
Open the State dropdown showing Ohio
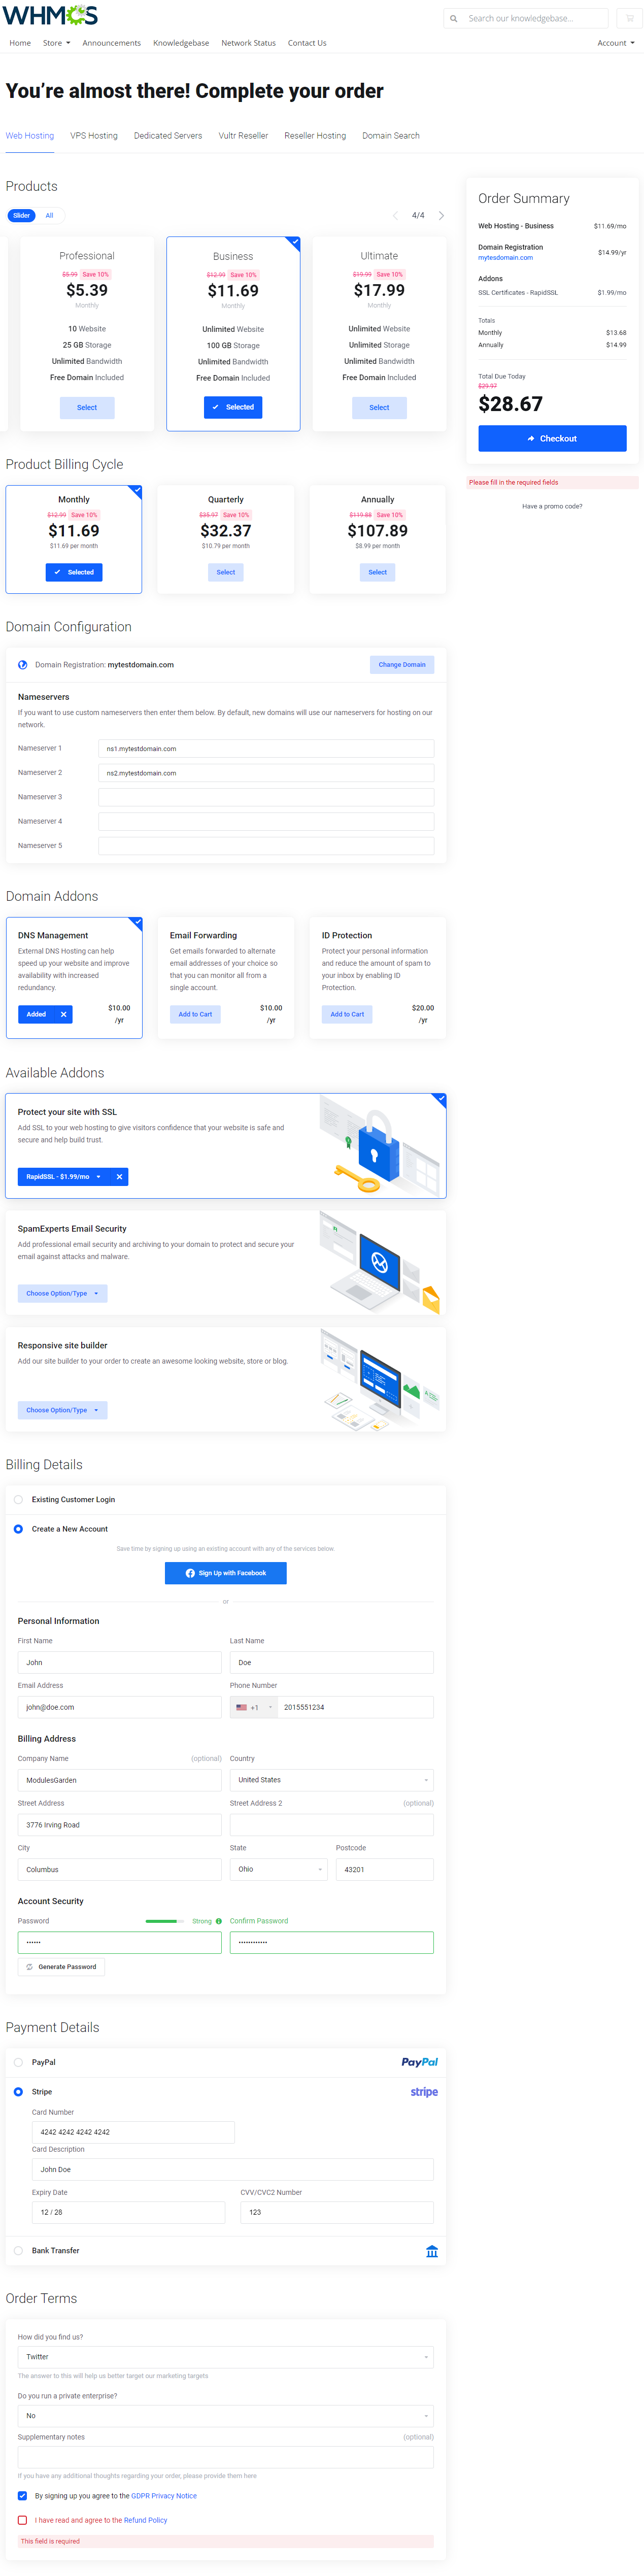(x=279, y=1869)
